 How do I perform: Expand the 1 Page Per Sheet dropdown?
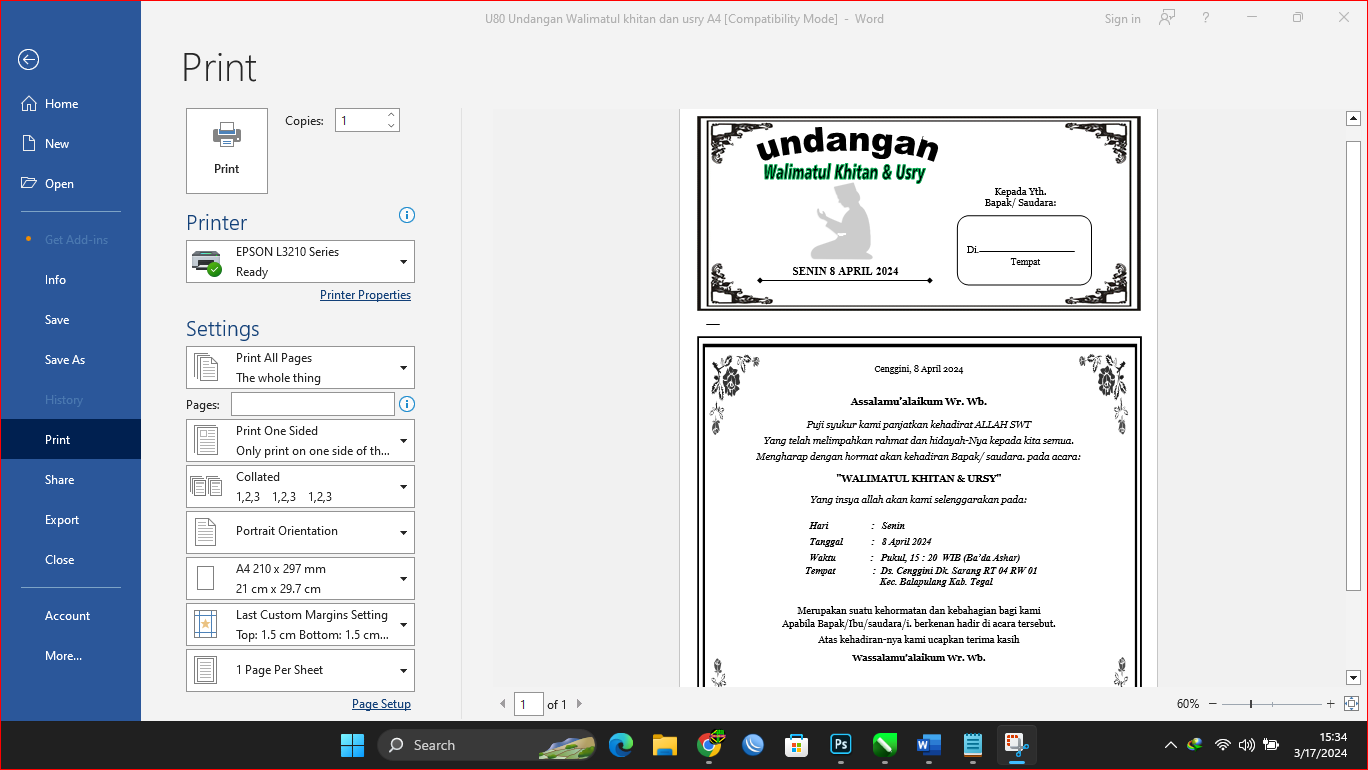click(300, 671)
